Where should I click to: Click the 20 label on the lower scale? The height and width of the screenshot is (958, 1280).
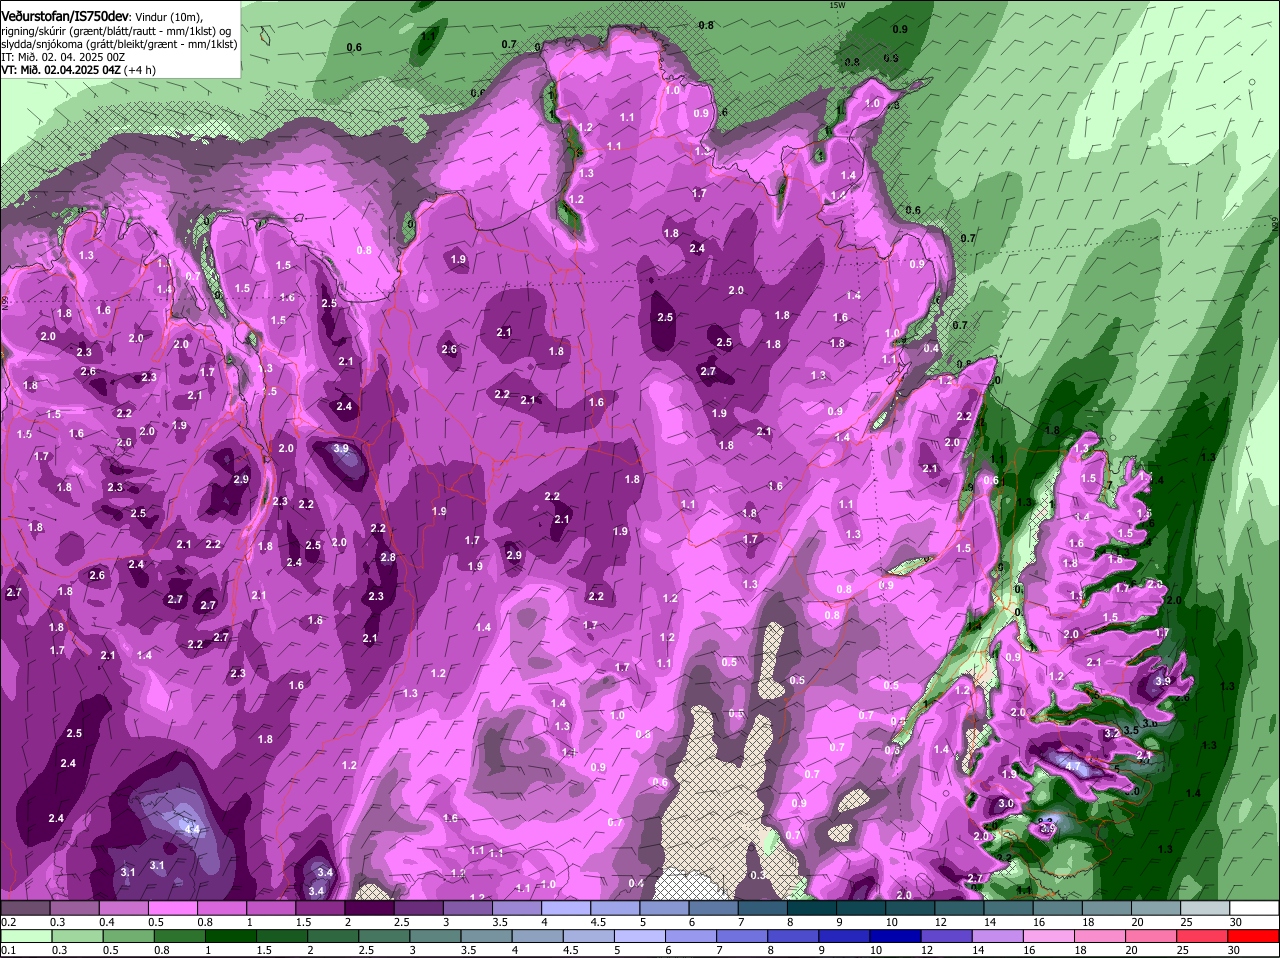pyautogui.click(x=1131, y=950)
